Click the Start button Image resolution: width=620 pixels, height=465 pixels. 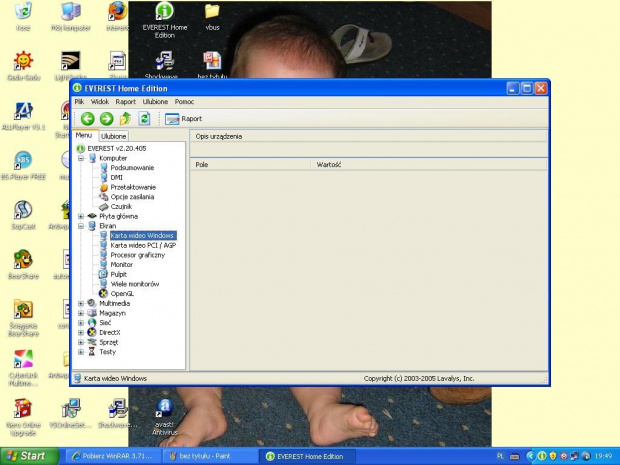click(x=28, y=456)
